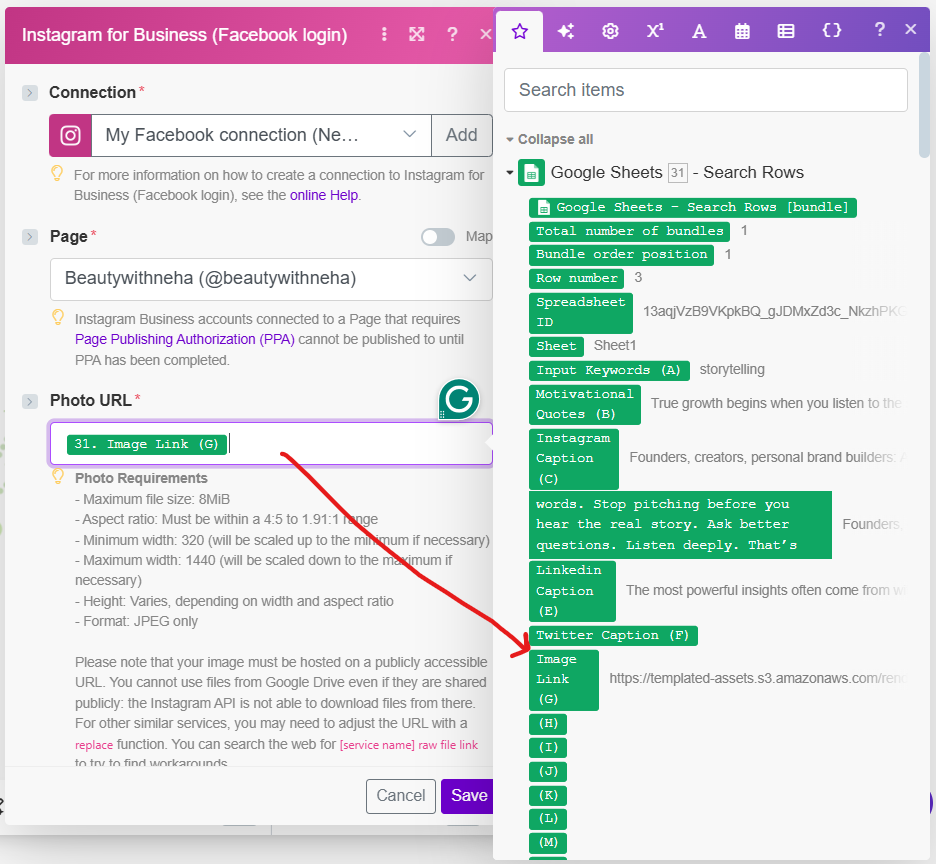Click the Instagram icon beside connection

[70, 136]
